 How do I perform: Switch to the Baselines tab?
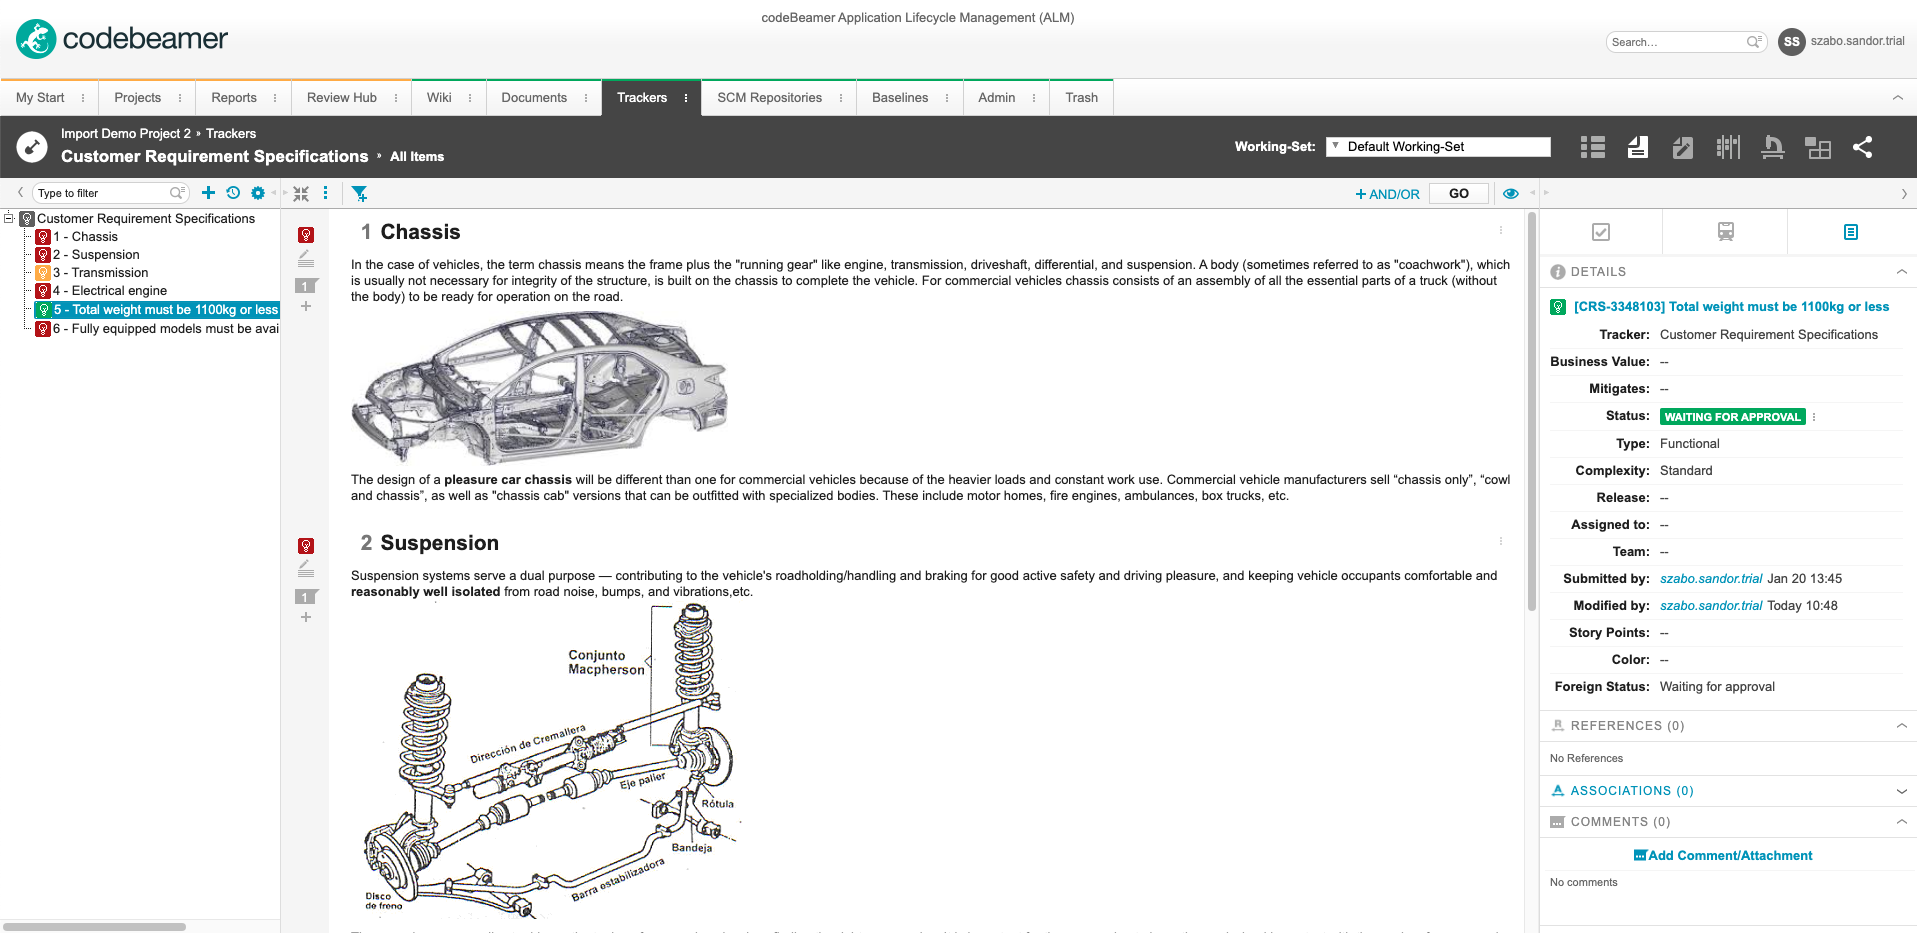pos(901,97)
